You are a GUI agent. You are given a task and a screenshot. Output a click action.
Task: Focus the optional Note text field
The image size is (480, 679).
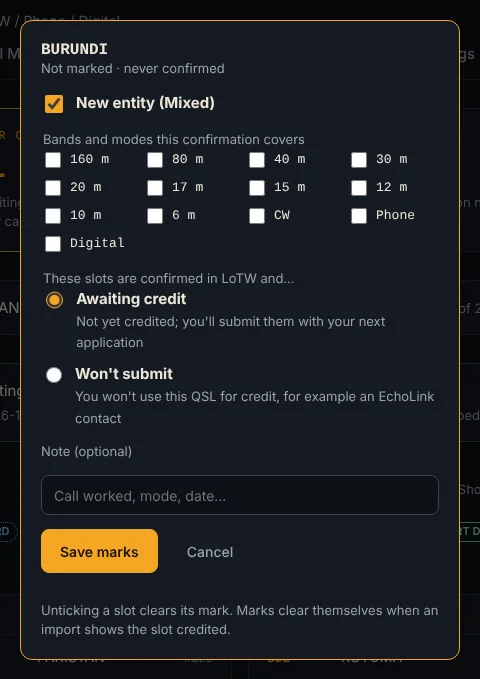(240, 495)
